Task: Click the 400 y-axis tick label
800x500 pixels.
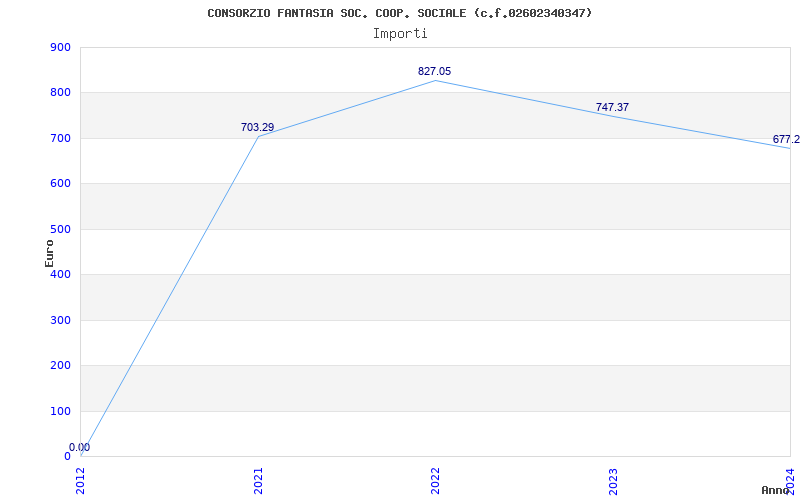Action: (x=60, y=274)
